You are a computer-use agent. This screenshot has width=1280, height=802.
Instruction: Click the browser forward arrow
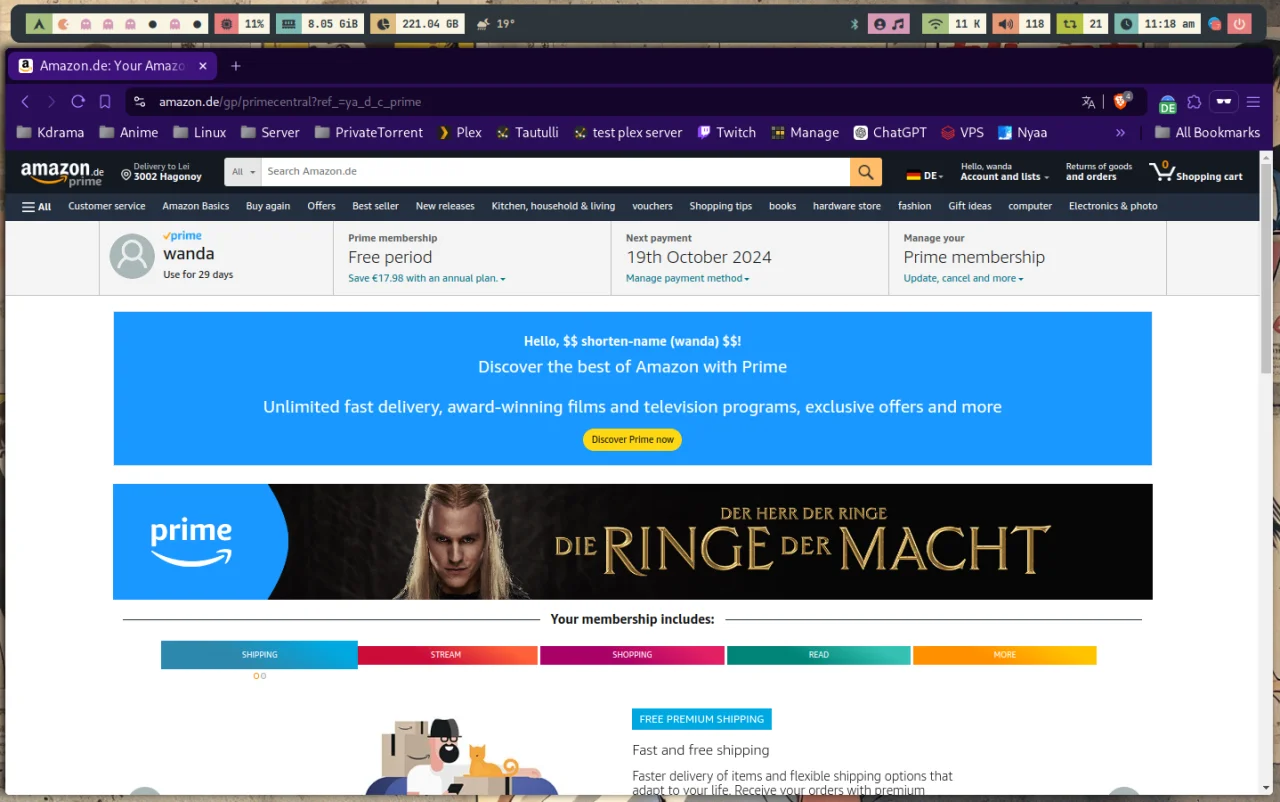[x=51, y=102]
